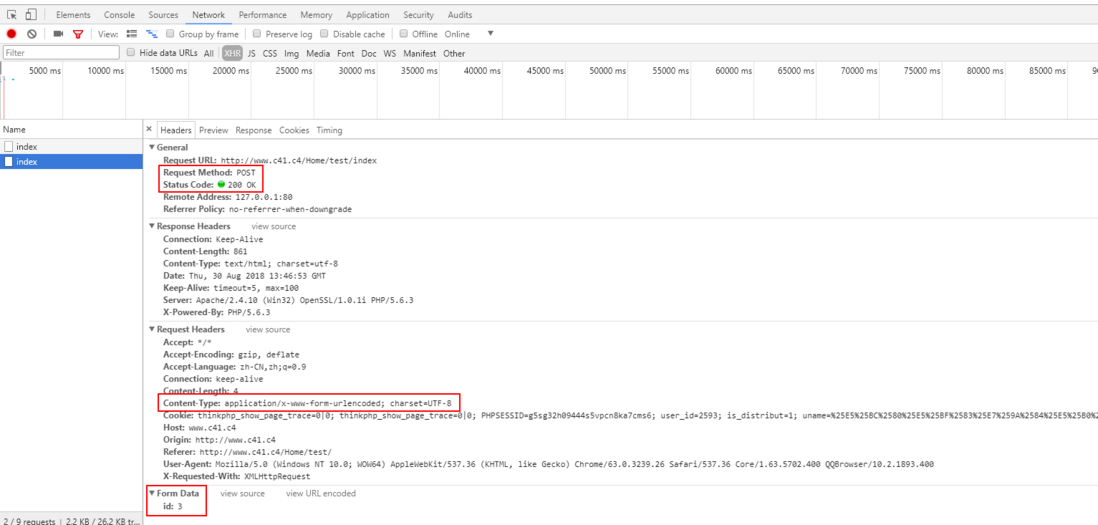The width and height of the screenshot is (1098, 525).
Task: Collapse the Request Headers section
Action: coord(152,329)
